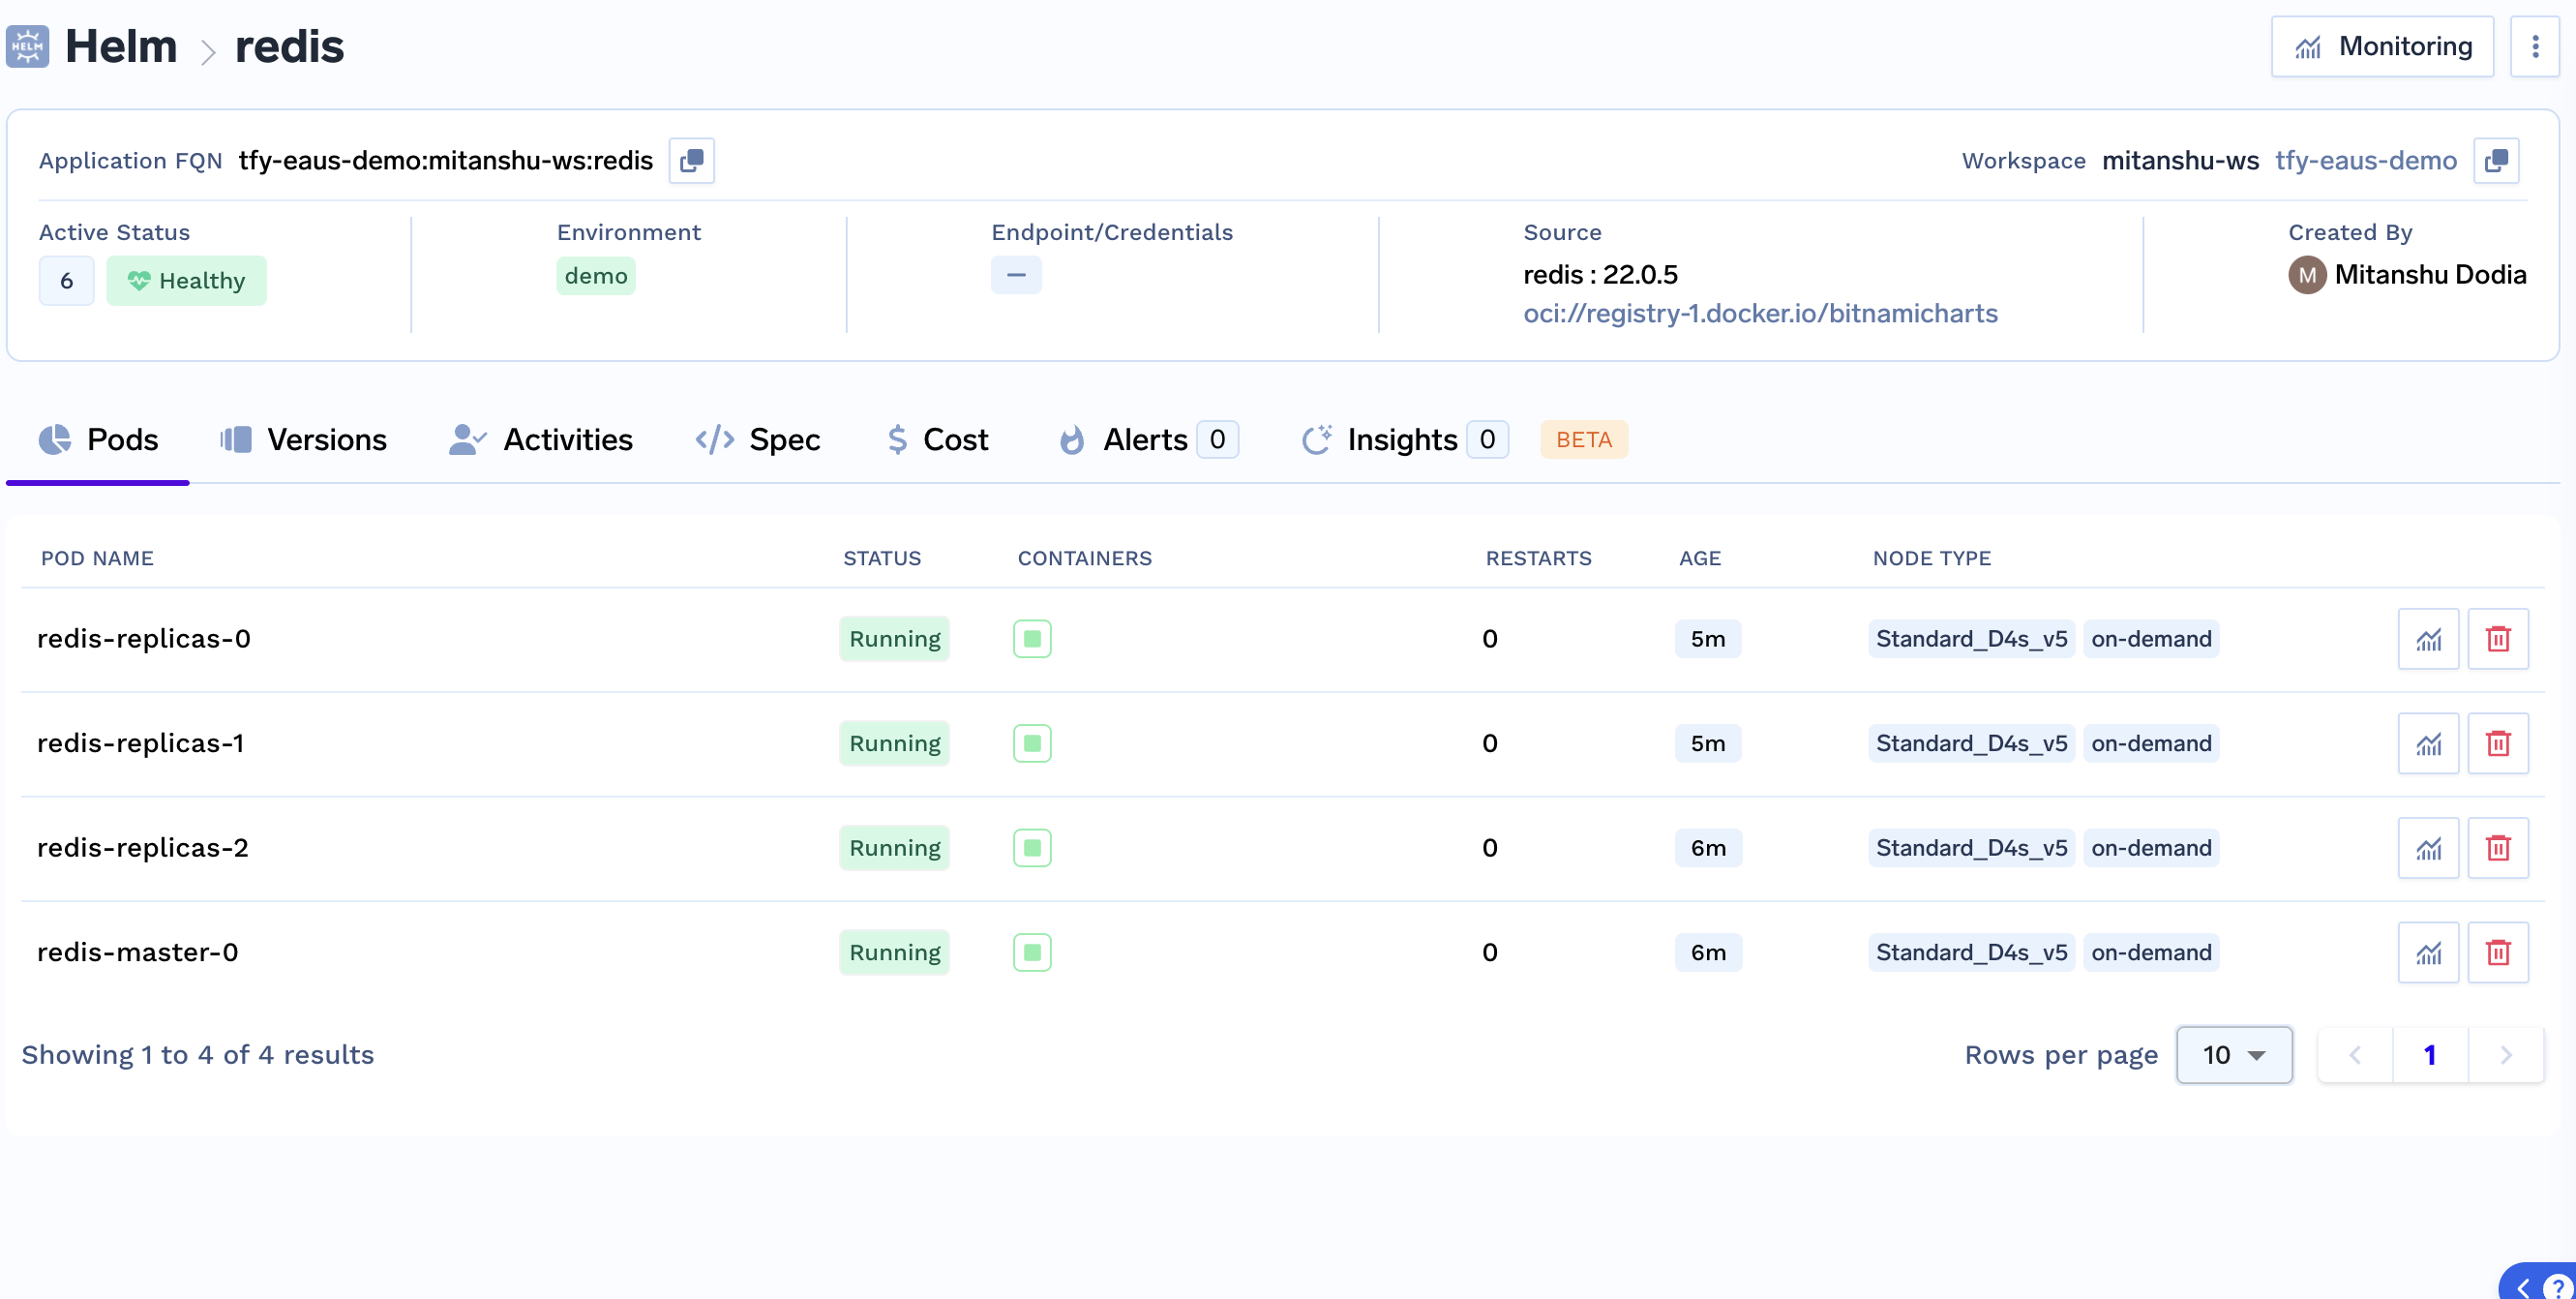This screenshot has height=1299, width=2576.
Task: Open the tfy-eaus-demo cluster link
Action: (2365, 161)
